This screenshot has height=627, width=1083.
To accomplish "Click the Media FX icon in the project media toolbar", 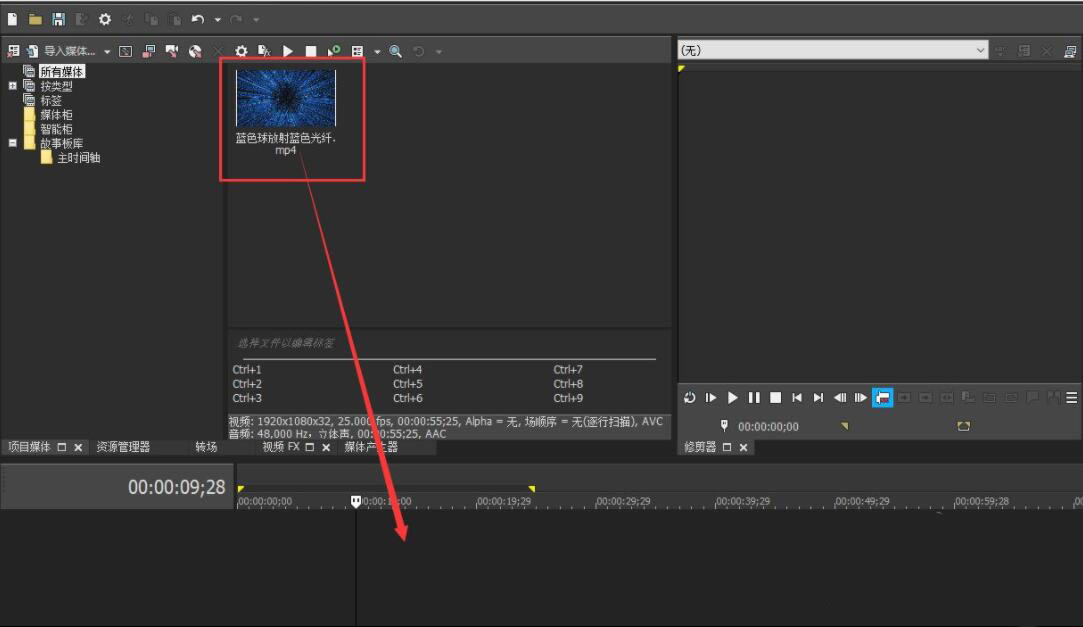I will (x=263, y=50).
